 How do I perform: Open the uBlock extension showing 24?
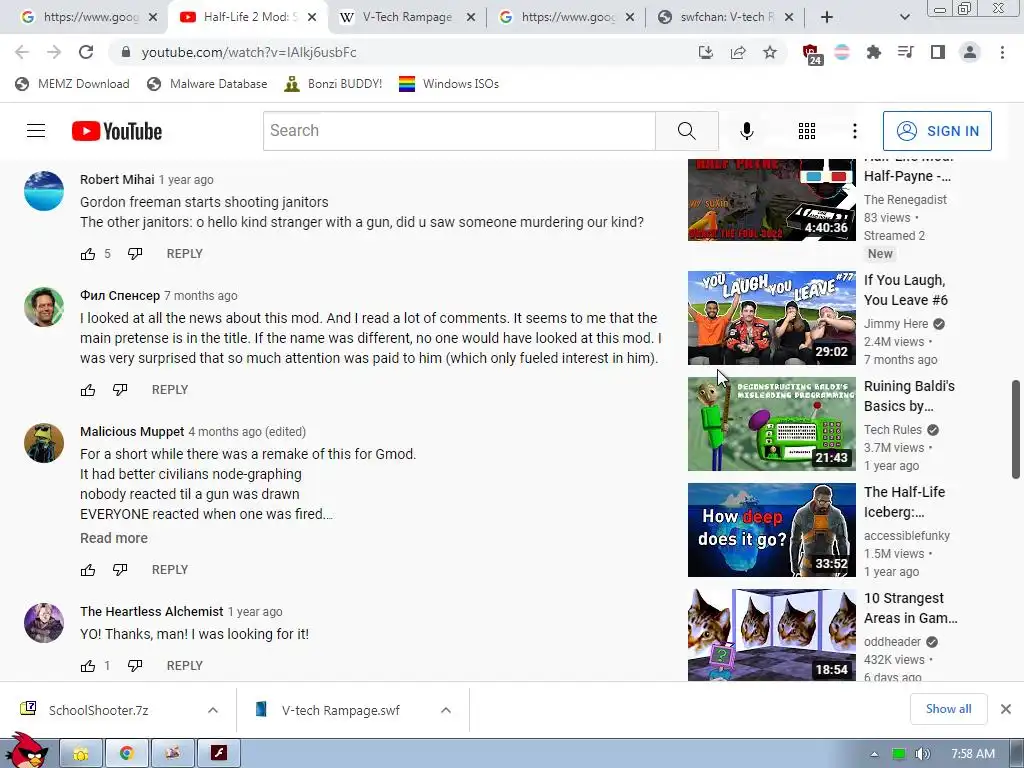[810, 54]
